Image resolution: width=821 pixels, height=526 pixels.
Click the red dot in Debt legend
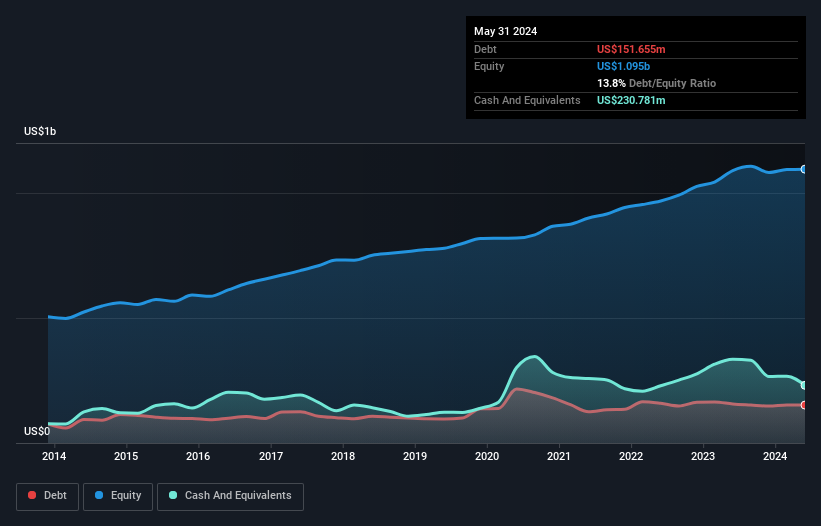(x=33, y=496)
